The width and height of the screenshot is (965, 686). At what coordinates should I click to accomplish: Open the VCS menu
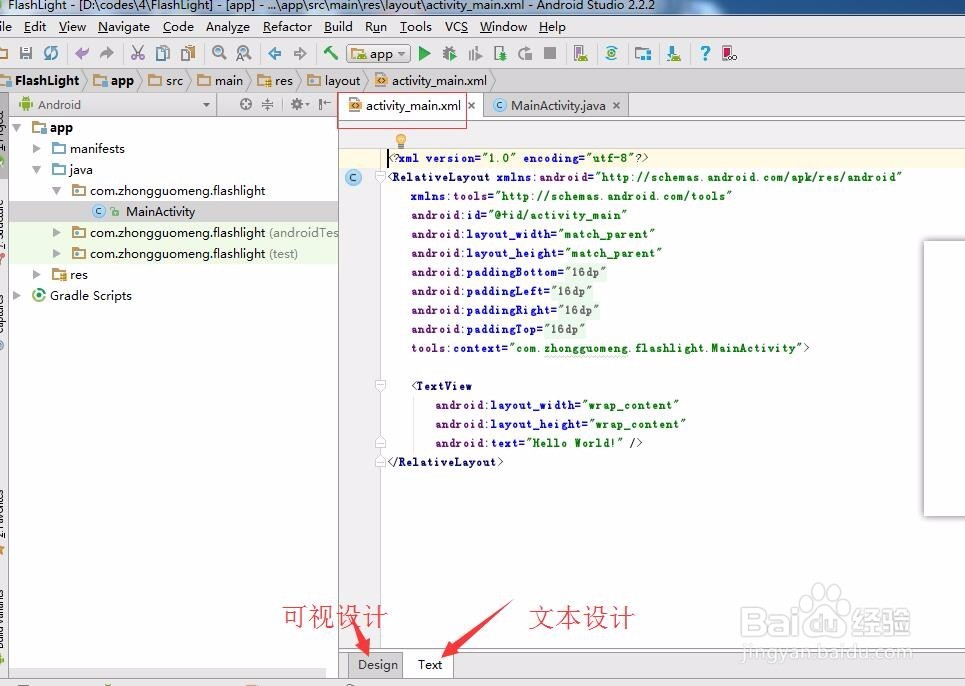click(x=456, y=27)
